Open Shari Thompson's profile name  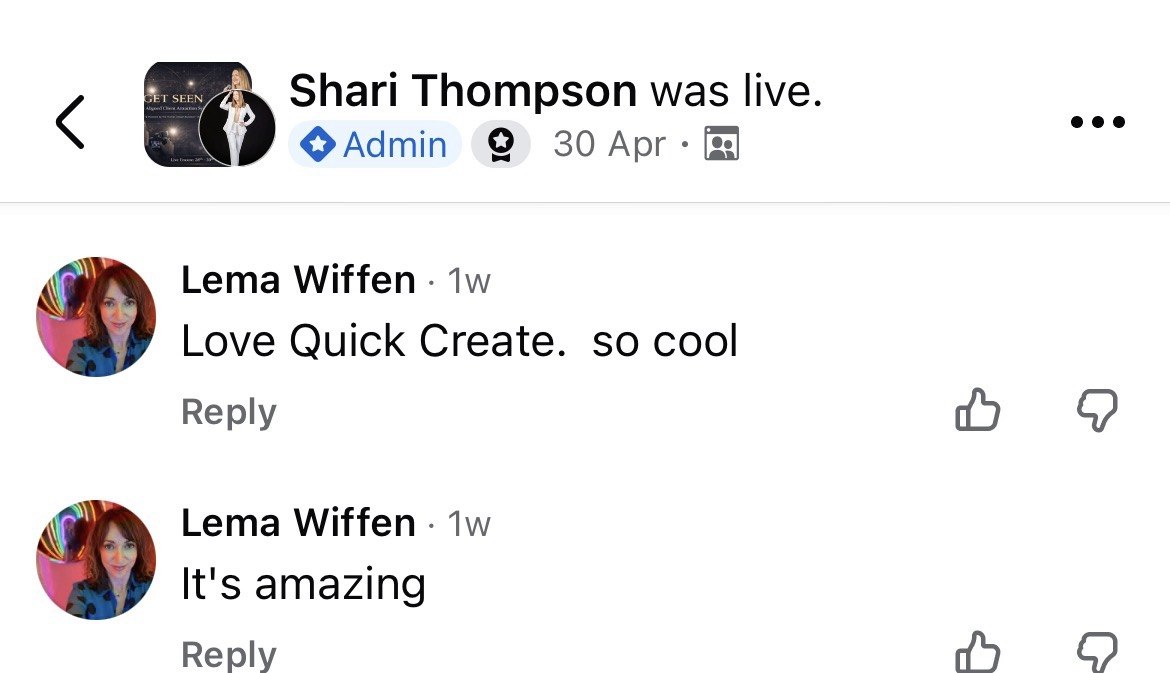[463, 90]
